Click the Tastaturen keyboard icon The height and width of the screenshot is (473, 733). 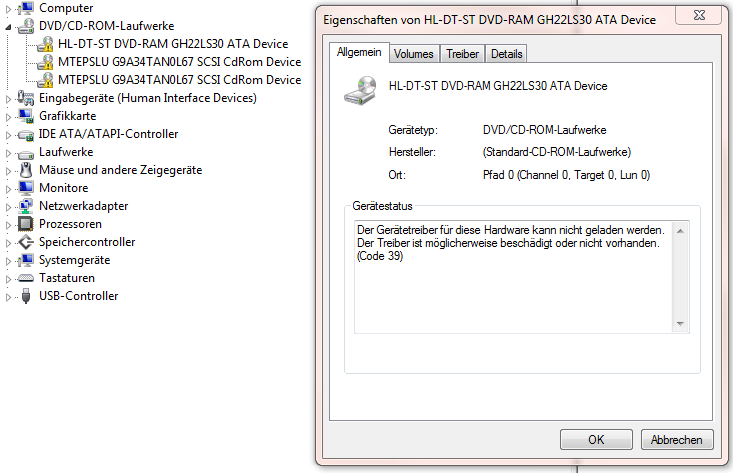25,278
